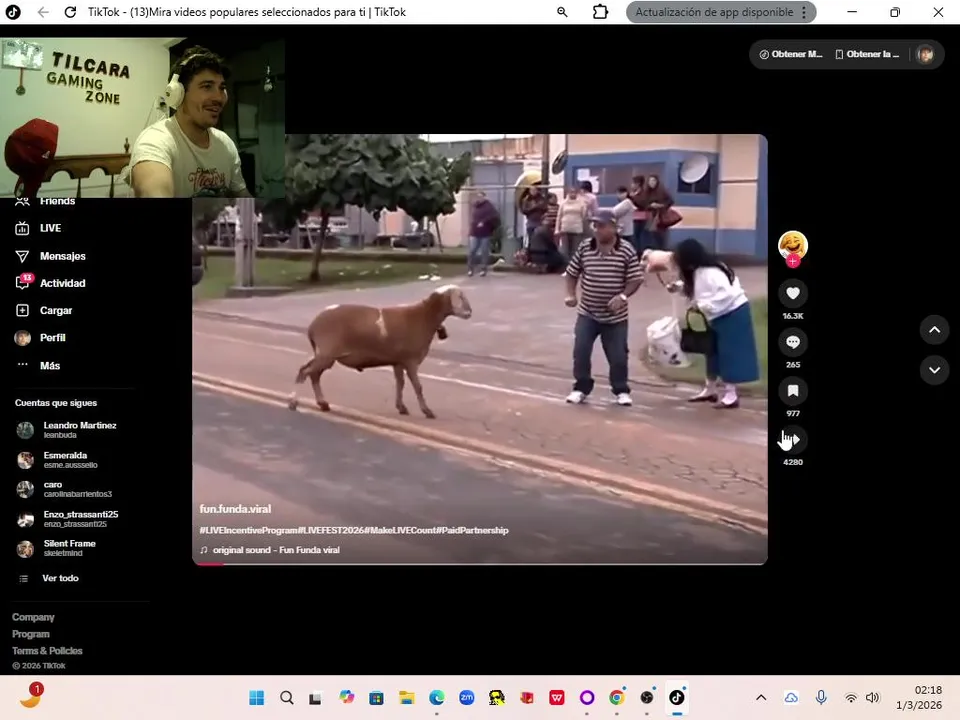Open Microsoft Store from the taskbar
Viewport: 960px width, 720px height.
[377, 697]
